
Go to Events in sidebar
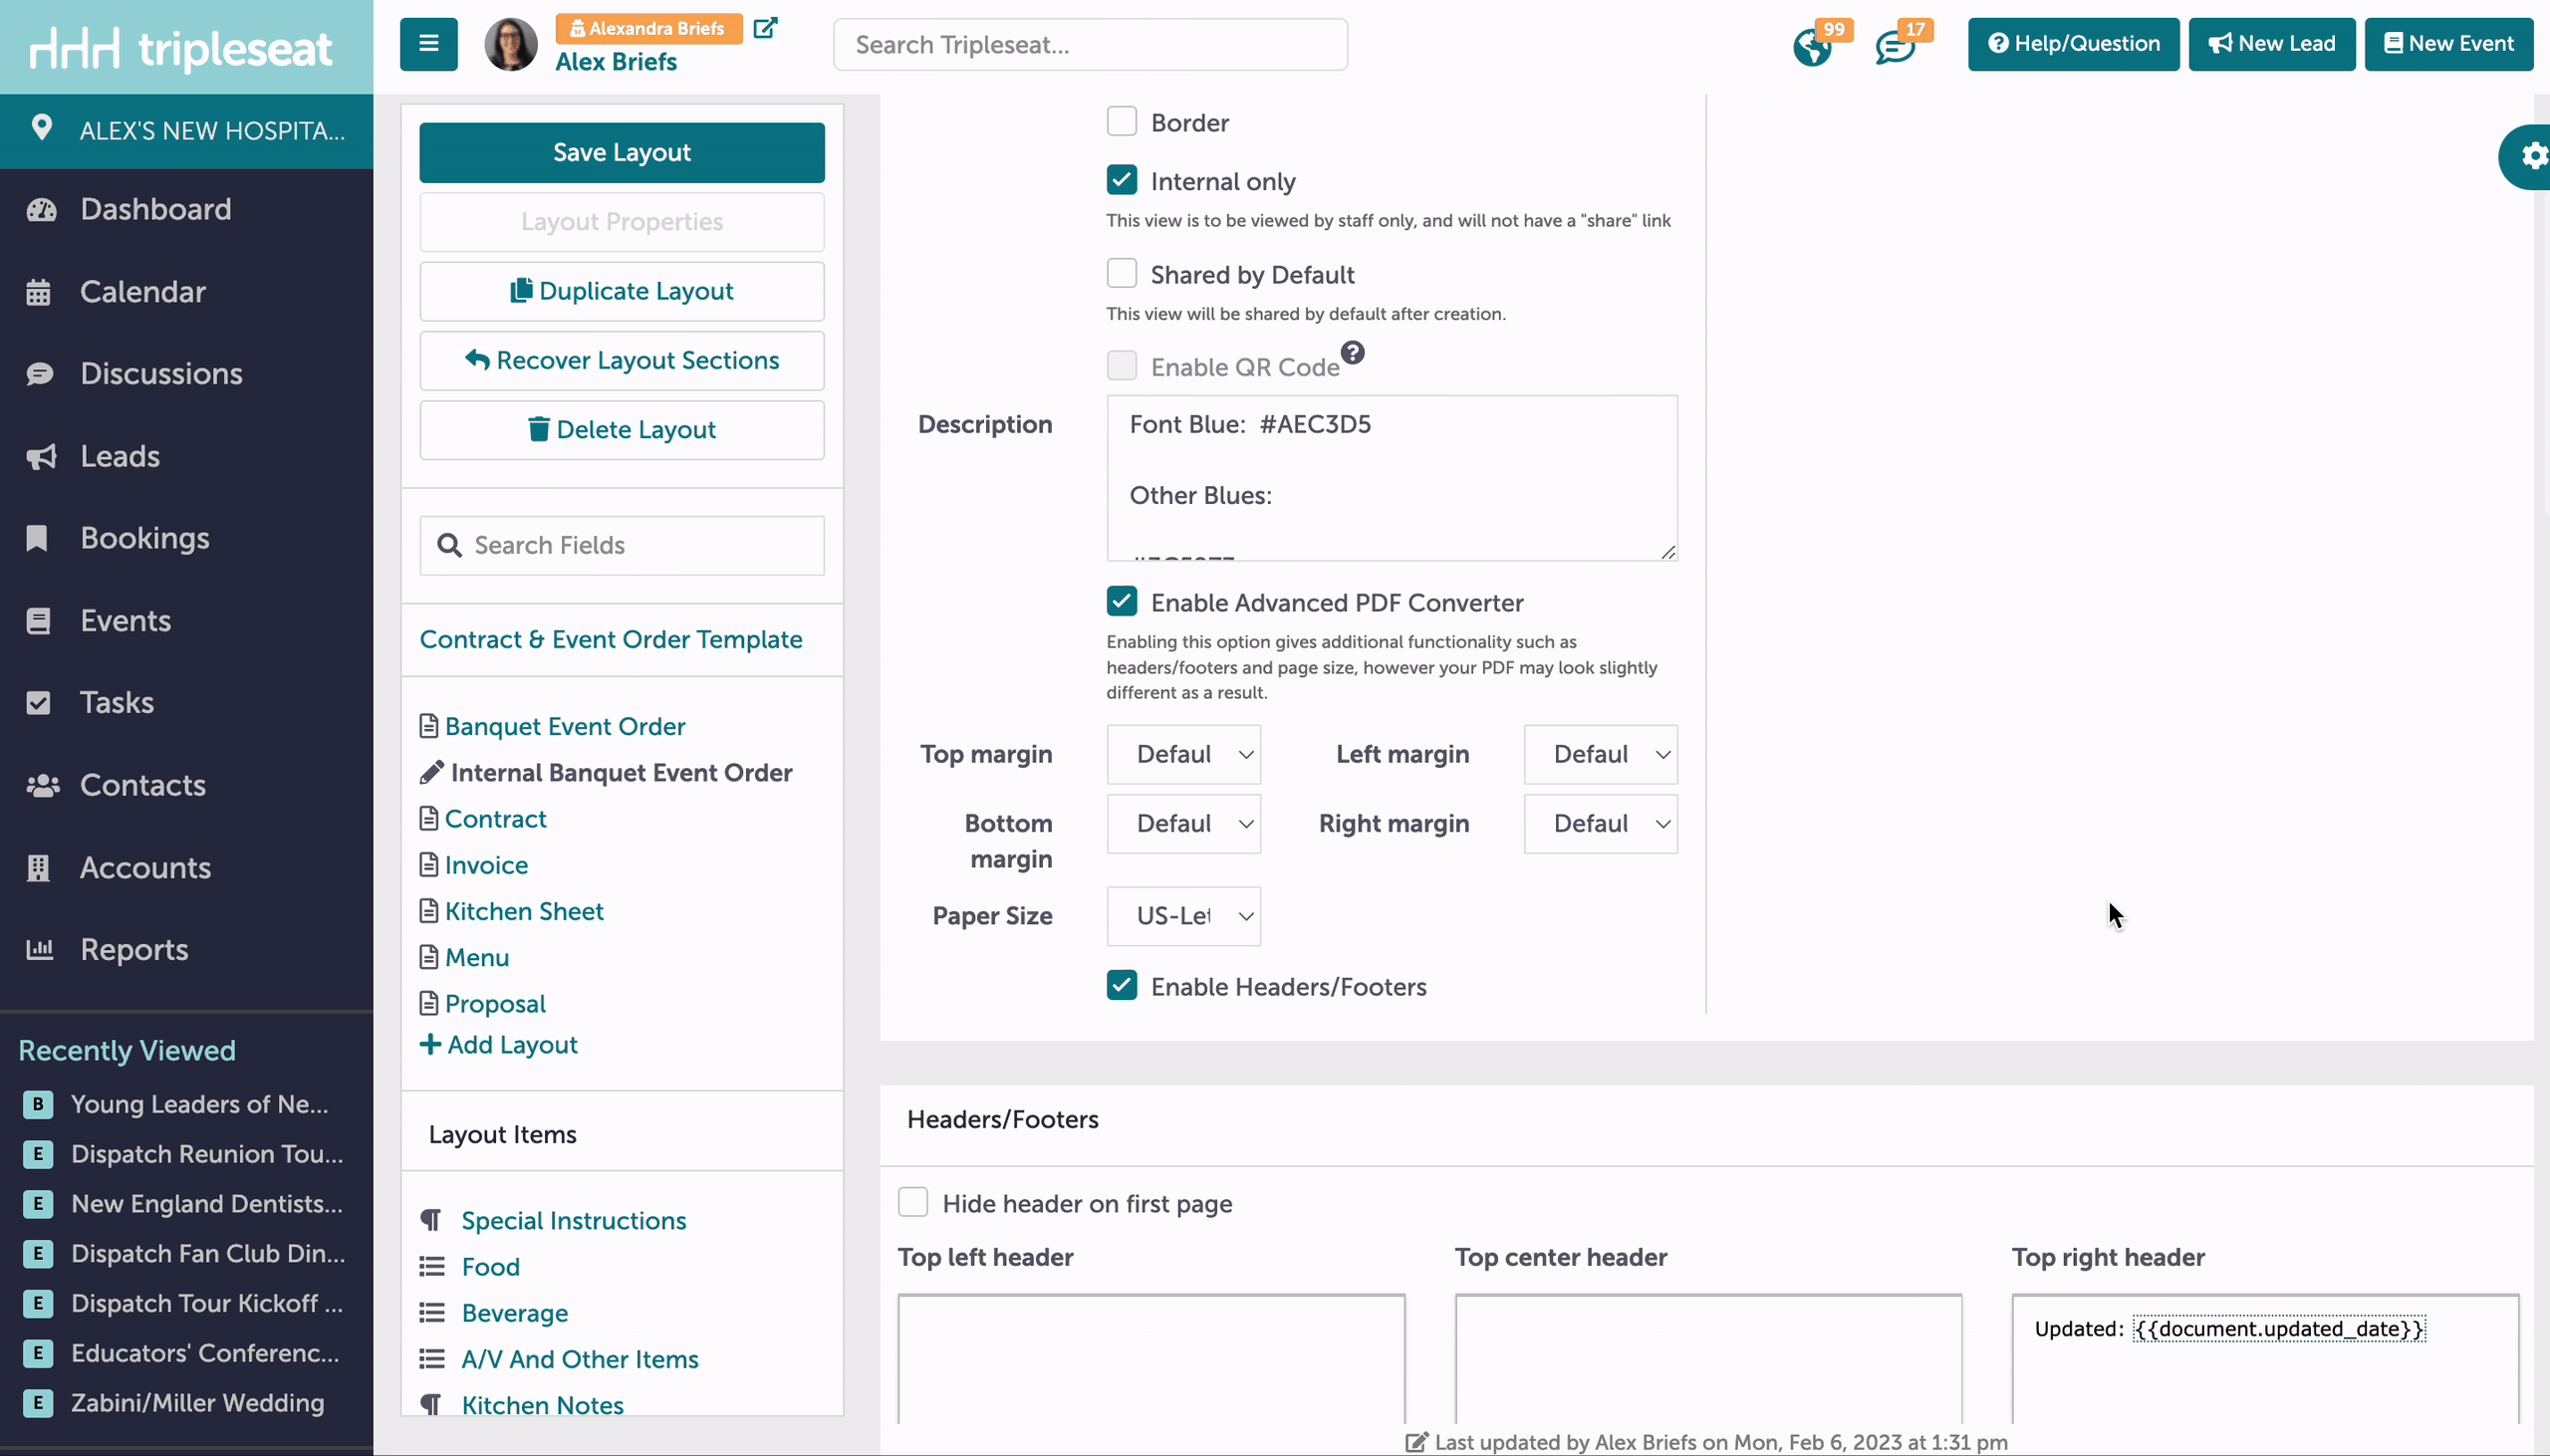pos(125,621)
